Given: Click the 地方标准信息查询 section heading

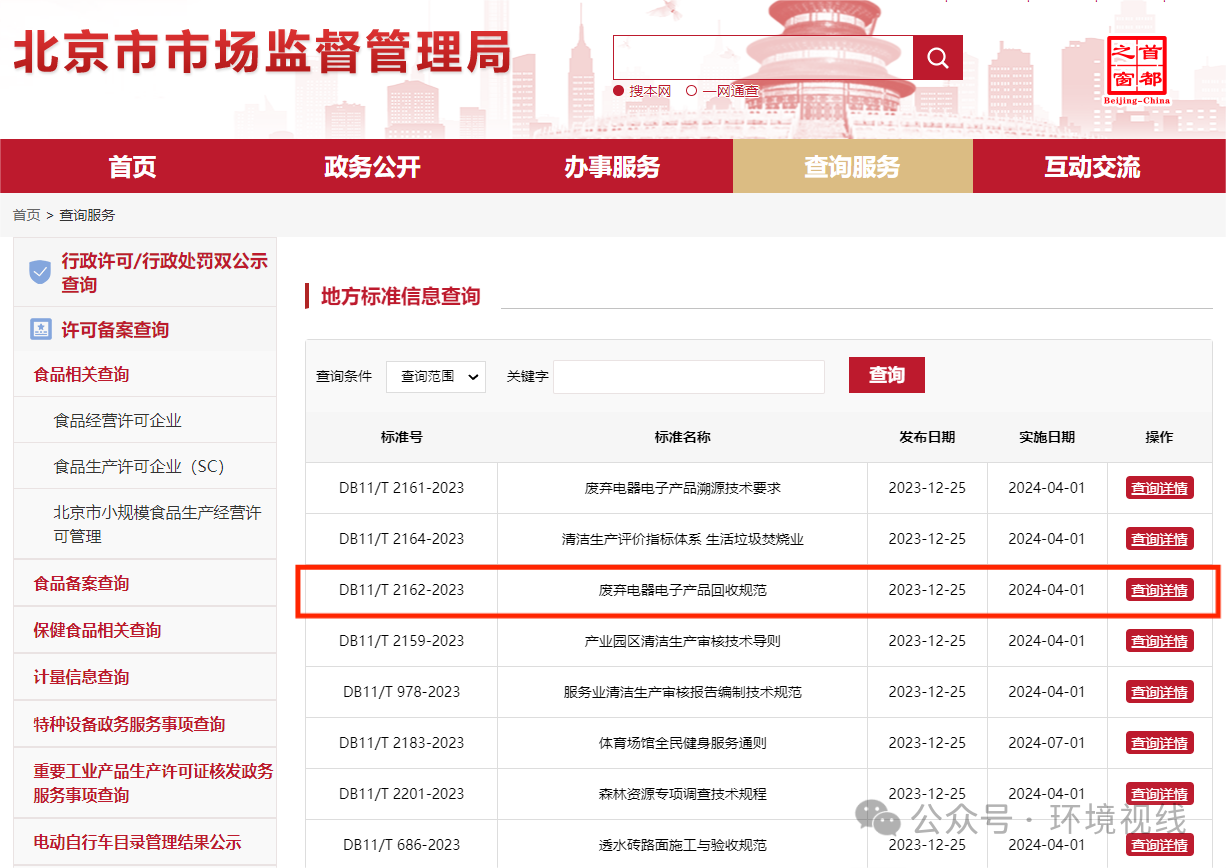Looking at the screenshot, I should tap(400, 296).
